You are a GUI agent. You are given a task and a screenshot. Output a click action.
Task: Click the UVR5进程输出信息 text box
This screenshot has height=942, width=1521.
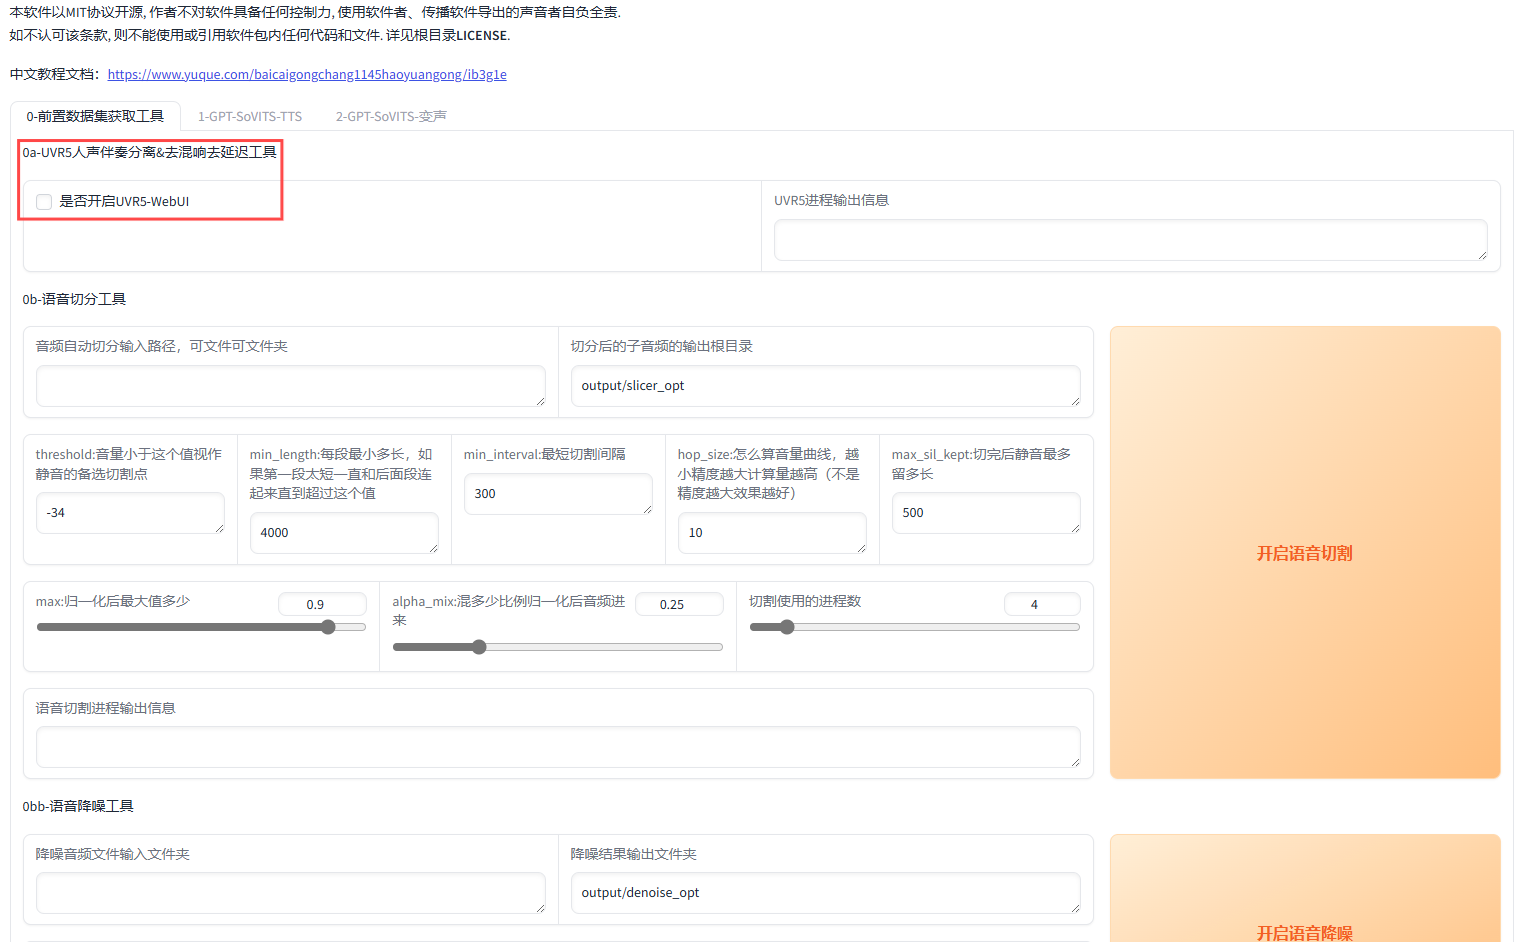(x=1131, y=240)
